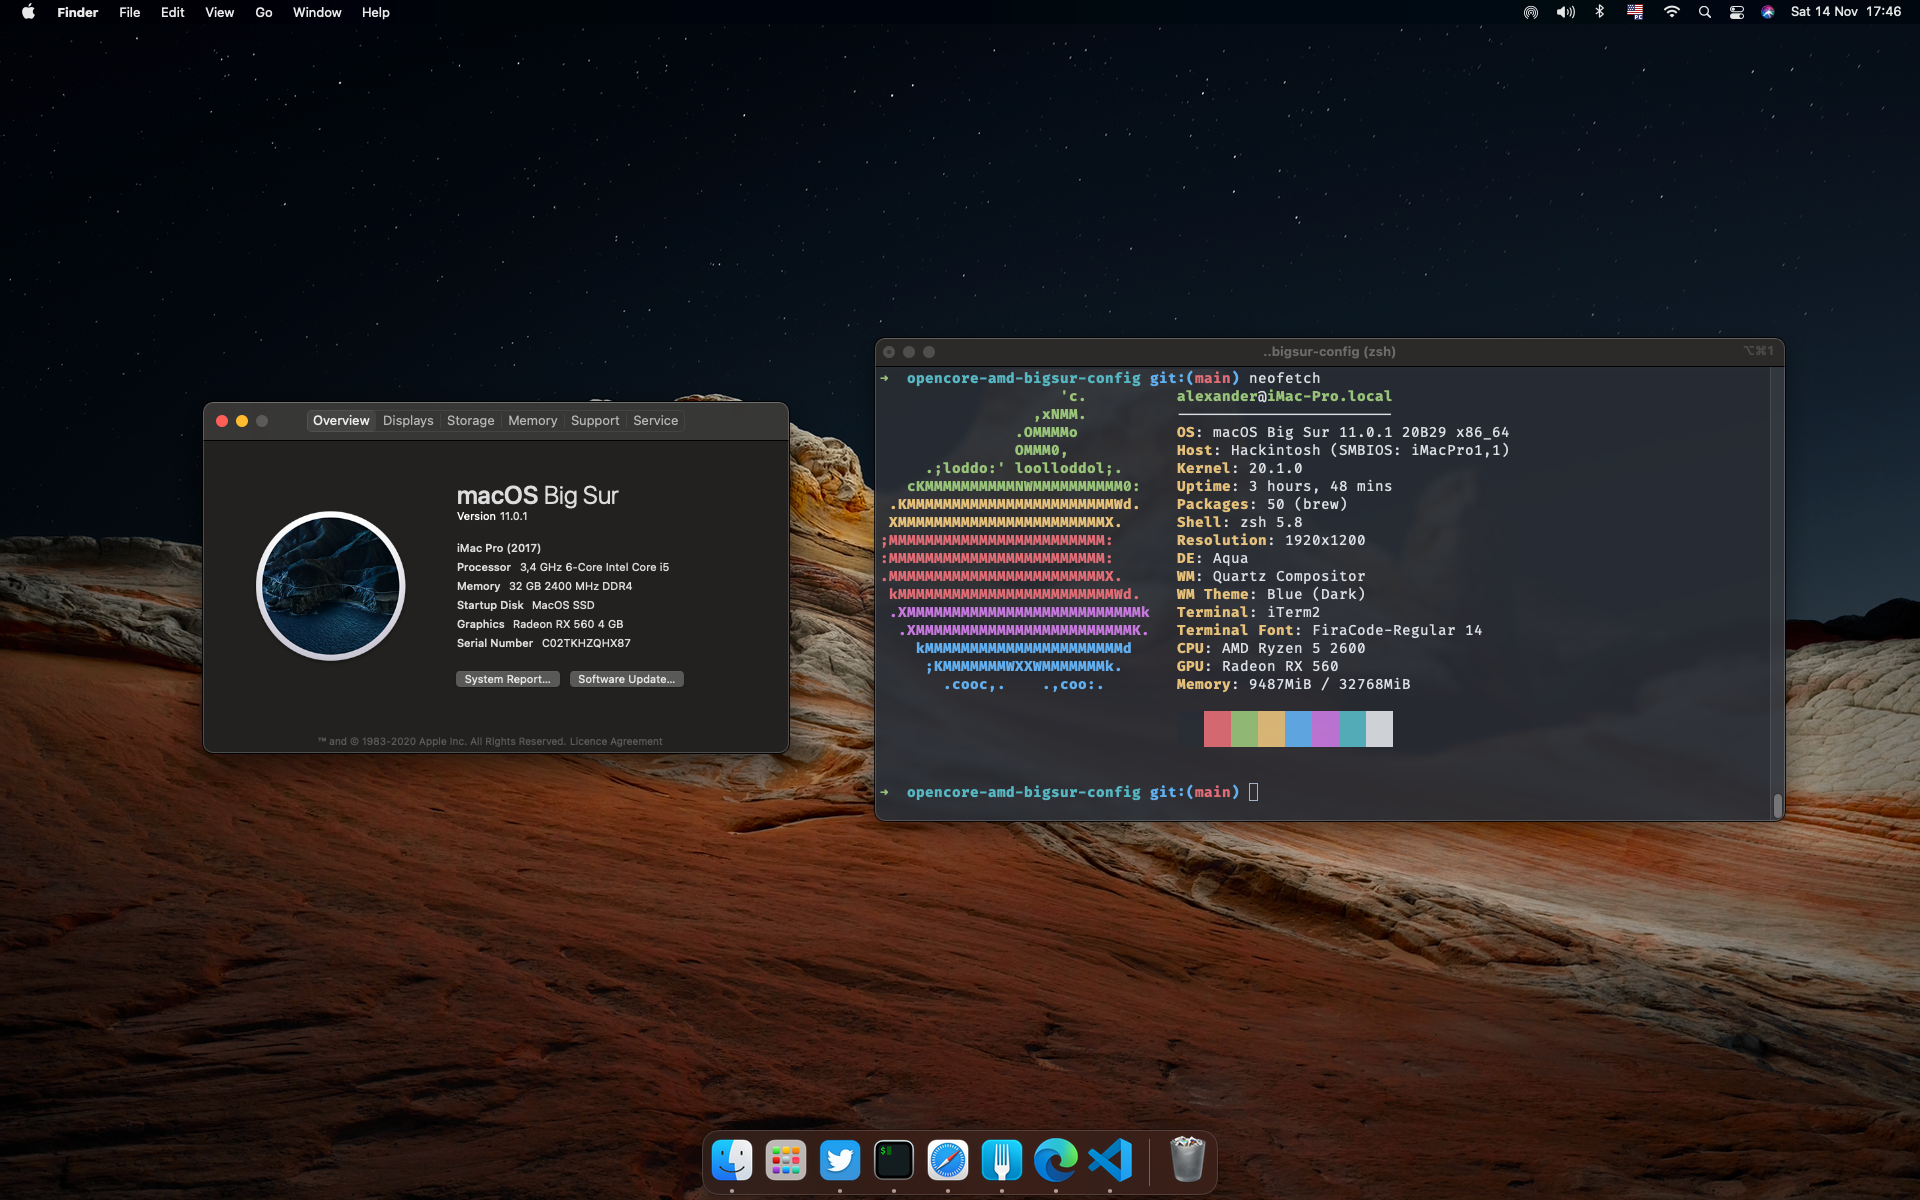Close the About This Mac window

tap(222, 421)
